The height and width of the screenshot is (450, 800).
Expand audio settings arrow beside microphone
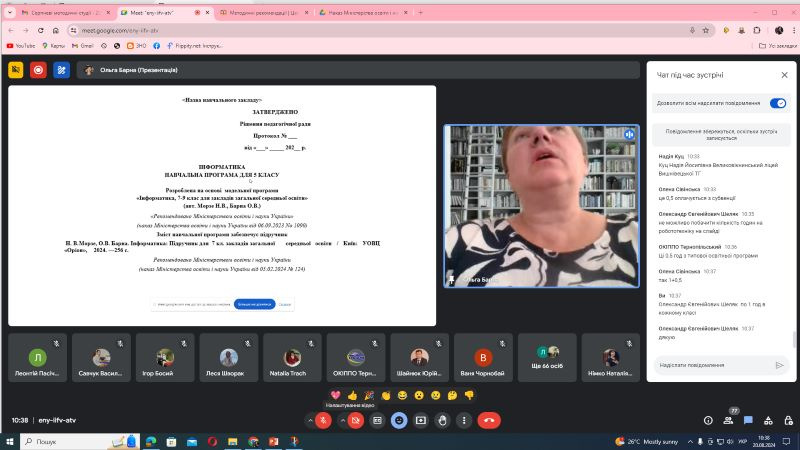pyautogui.click(x=310, y=420)
